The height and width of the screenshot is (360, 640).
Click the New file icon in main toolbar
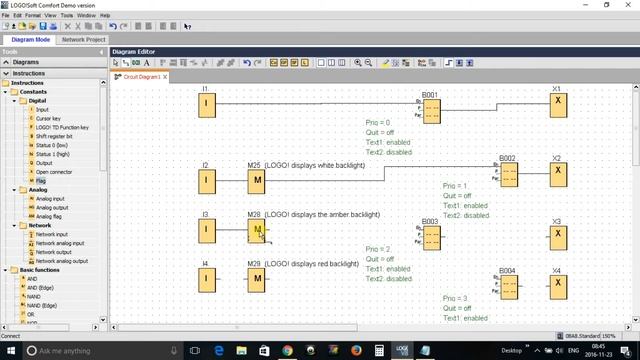(5, 26)
